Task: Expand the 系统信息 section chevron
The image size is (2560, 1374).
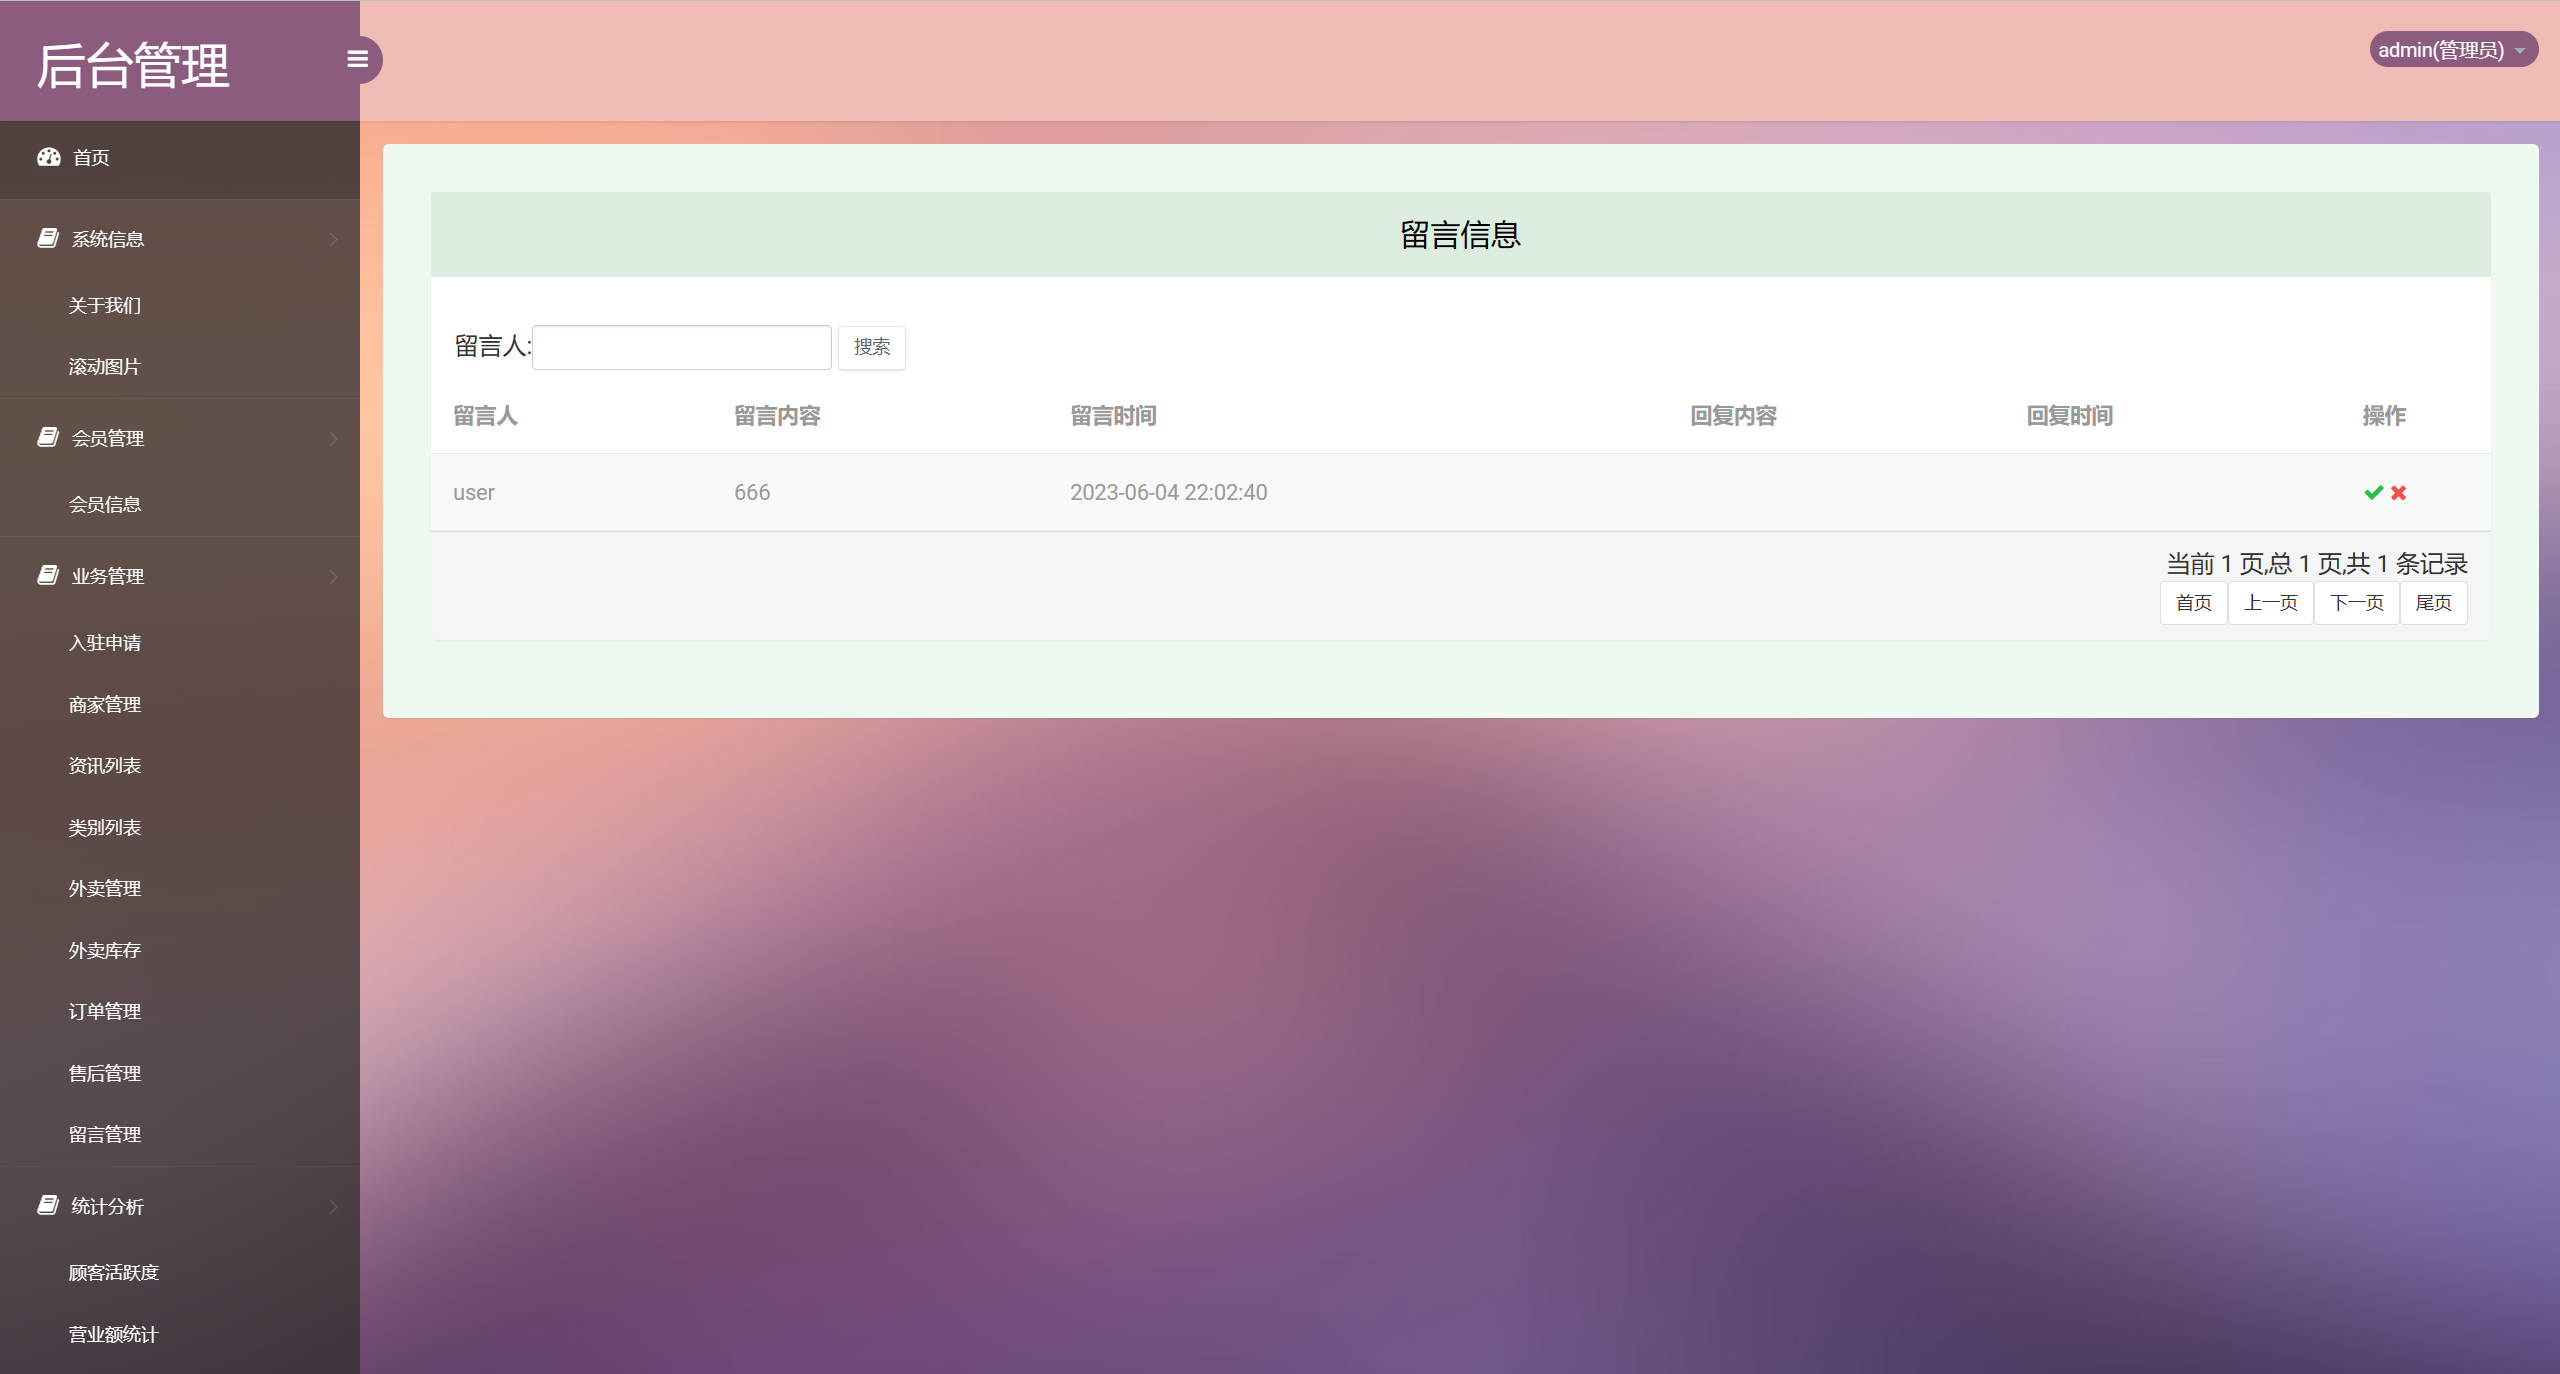Action: (333, 238)
